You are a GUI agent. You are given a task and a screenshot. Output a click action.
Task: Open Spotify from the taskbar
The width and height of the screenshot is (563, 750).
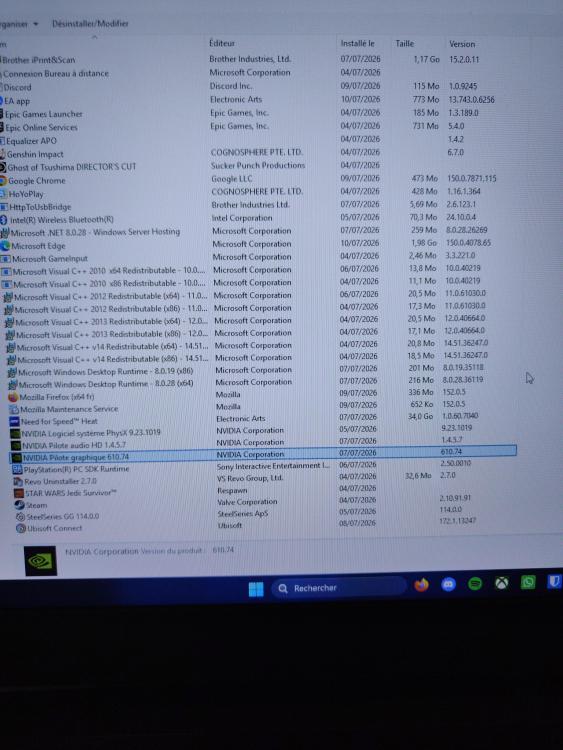pyautogui.click(x=475, y=584)
